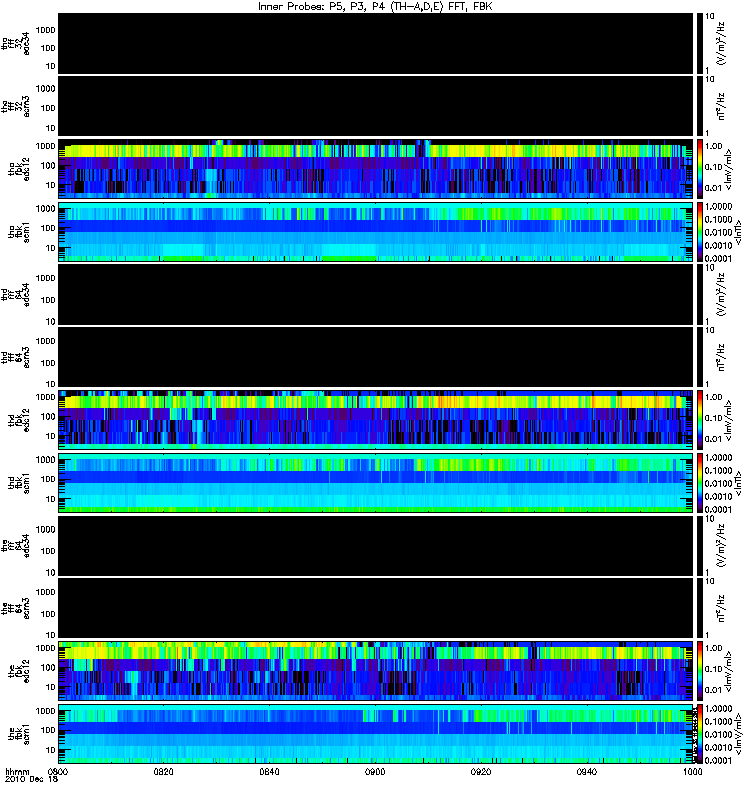The image size is (750, 800).
Task: Click inside the thd fbk scm1 spectrogram
Action: click(376, 483)
